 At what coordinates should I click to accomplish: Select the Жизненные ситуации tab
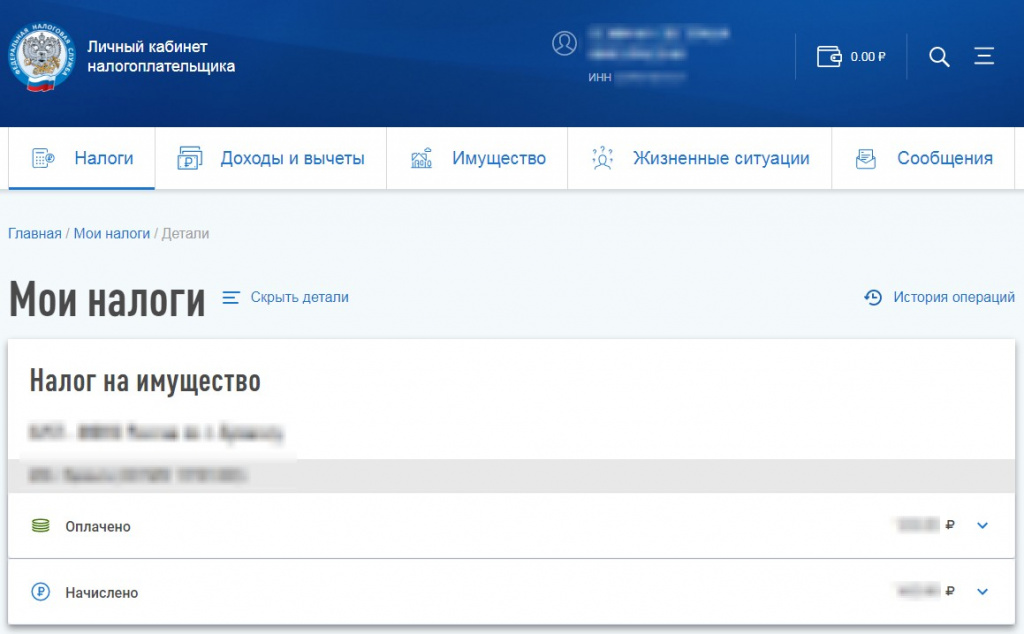pos(700,158)
